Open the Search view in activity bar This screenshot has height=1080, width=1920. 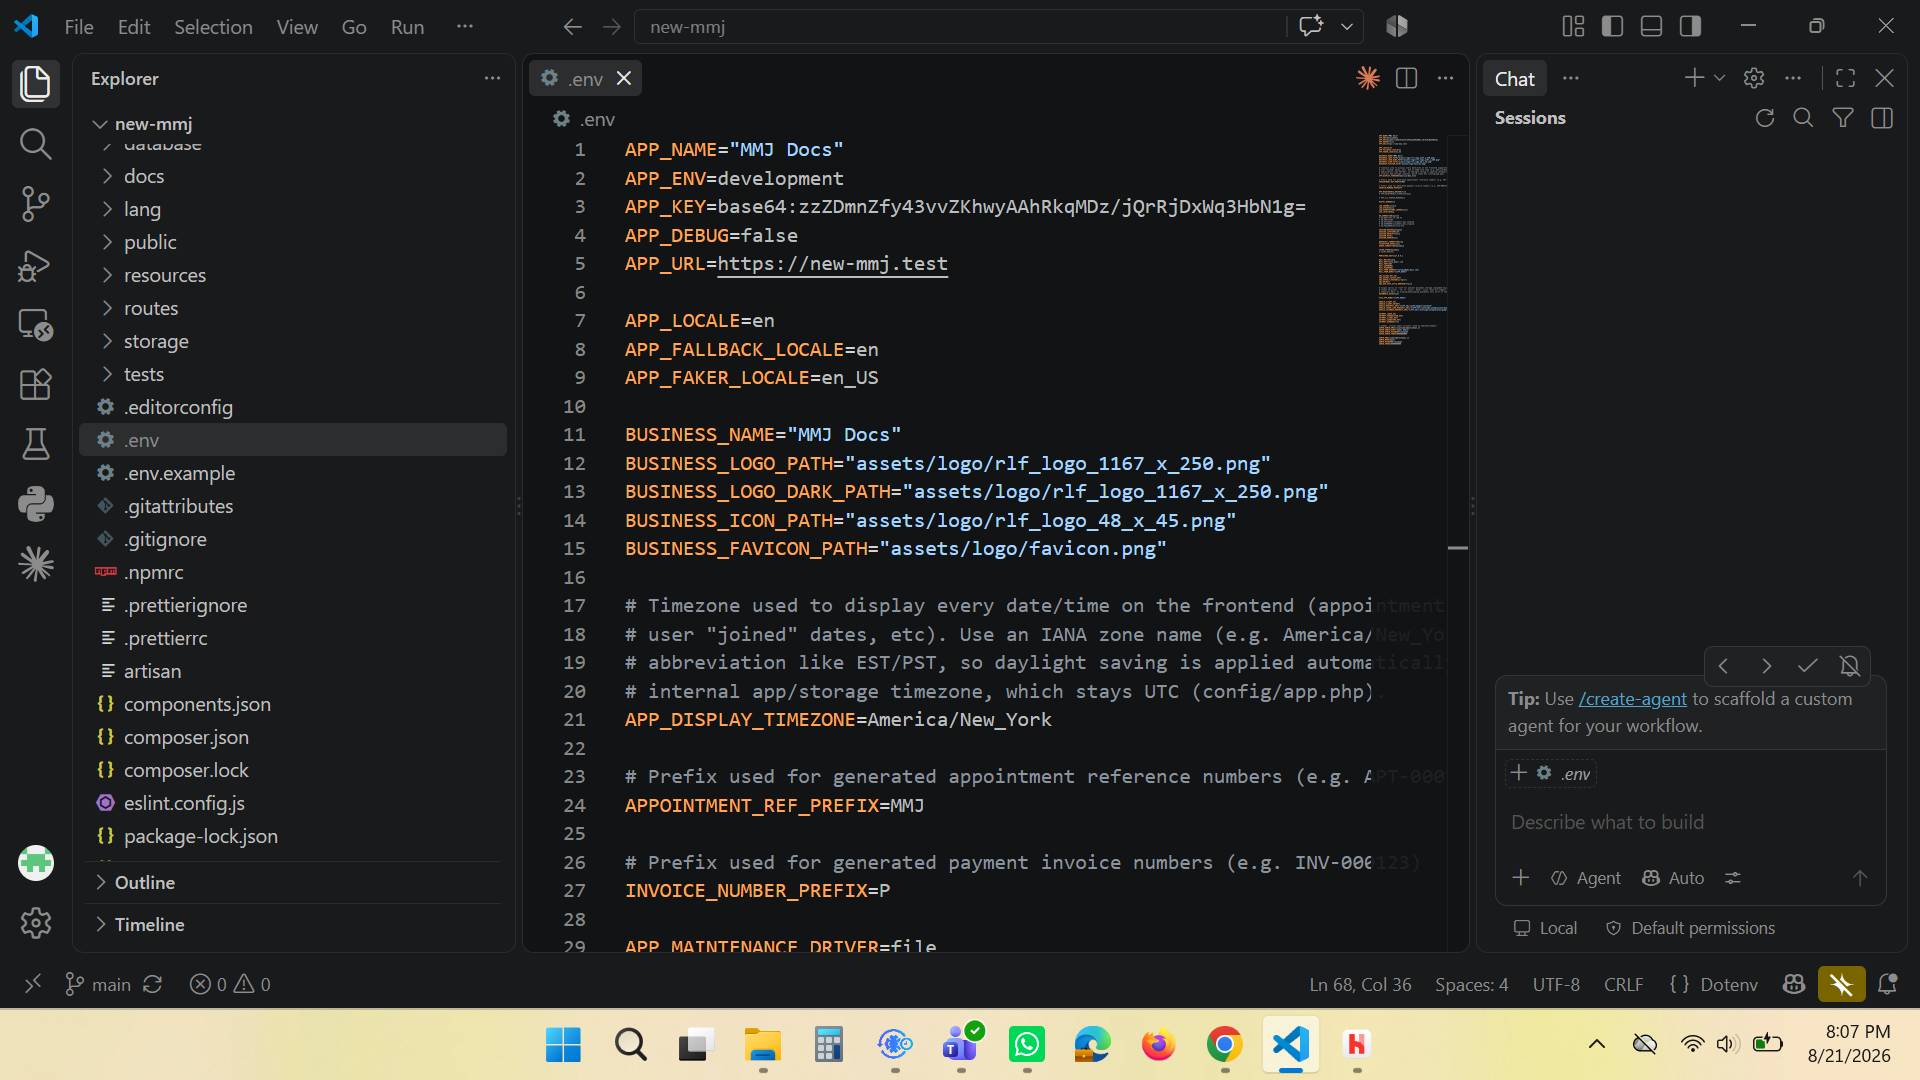[x=36, y=144]
